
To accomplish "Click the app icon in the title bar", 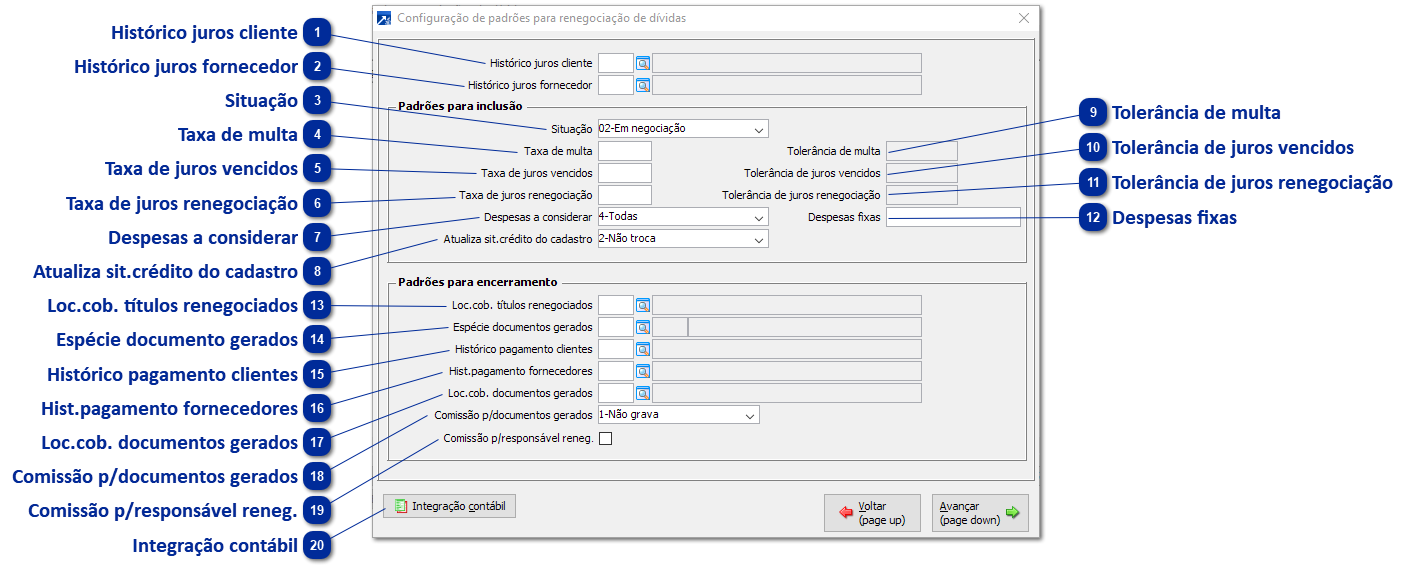I will click(384, 18).
